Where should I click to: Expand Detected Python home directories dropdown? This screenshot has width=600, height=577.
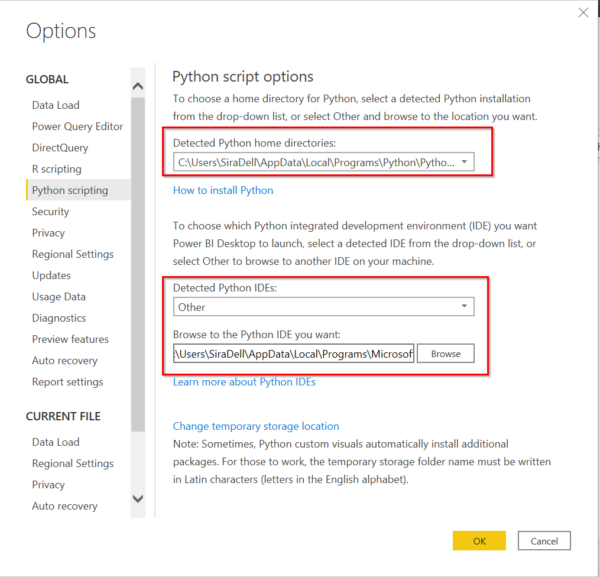coord(323,162)
